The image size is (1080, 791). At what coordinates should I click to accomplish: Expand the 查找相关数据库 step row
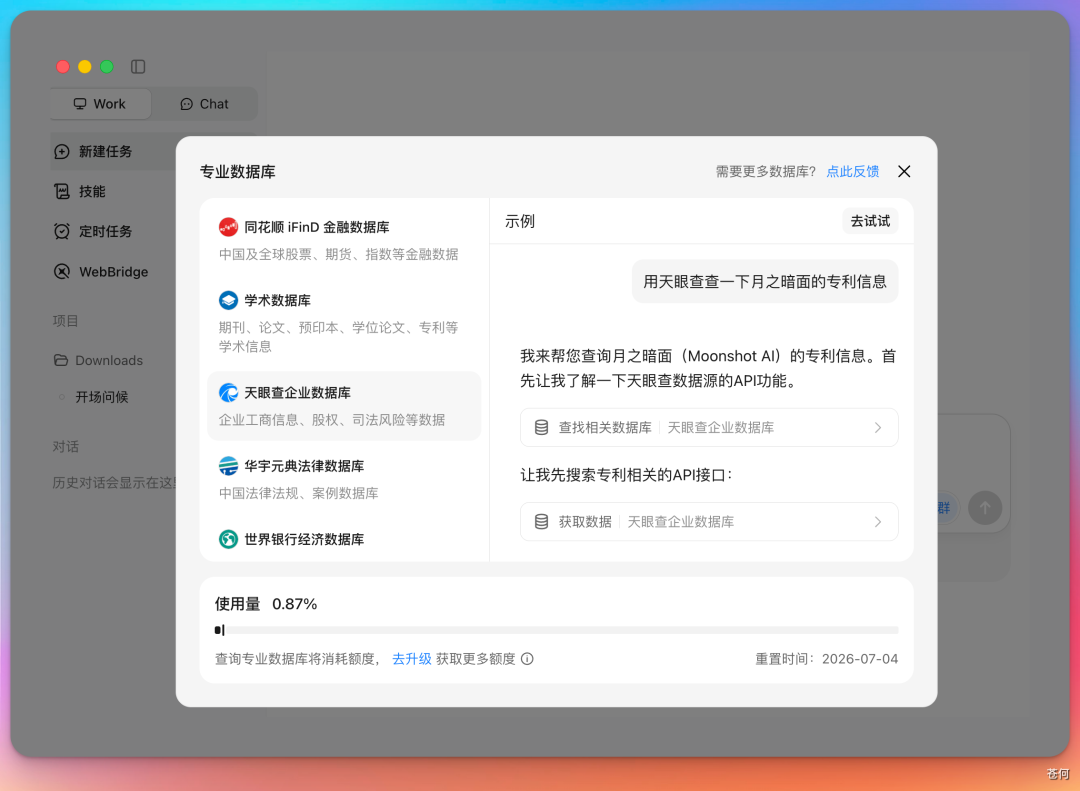[709, 427]
